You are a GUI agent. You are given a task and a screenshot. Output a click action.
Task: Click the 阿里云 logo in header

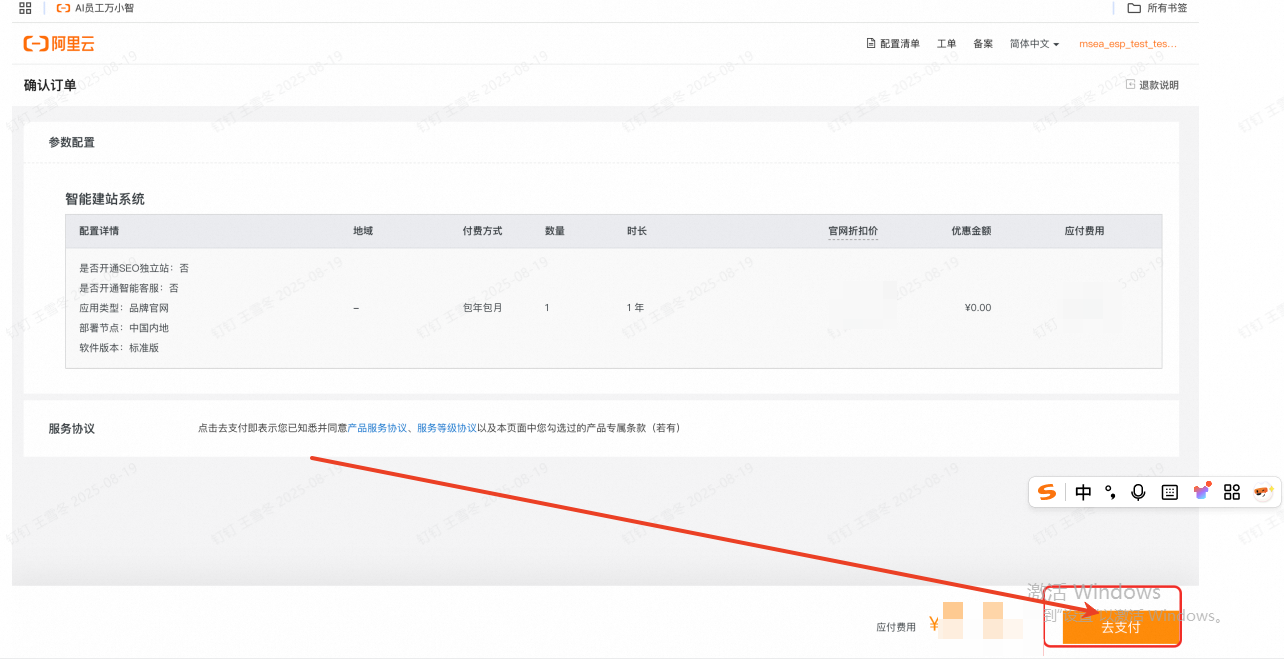59,44
